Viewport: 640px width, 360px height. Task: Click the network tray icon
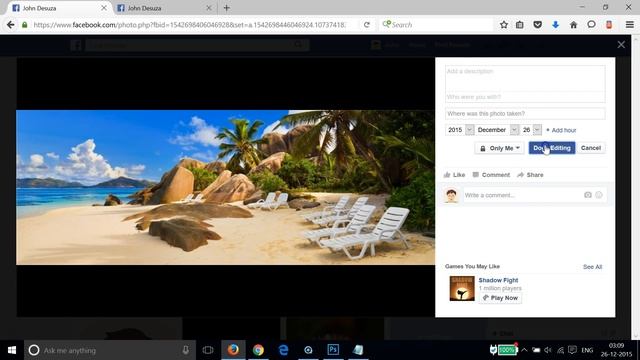[560, 350]
